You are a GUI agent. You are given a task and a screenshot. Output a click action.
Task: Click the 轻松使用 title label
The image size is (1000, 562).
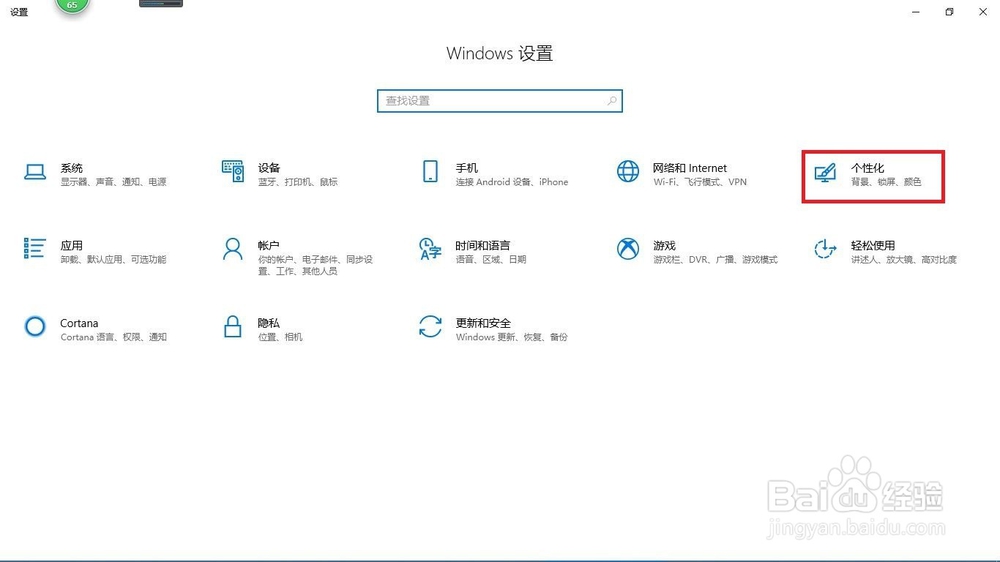[x=872, y=246]
